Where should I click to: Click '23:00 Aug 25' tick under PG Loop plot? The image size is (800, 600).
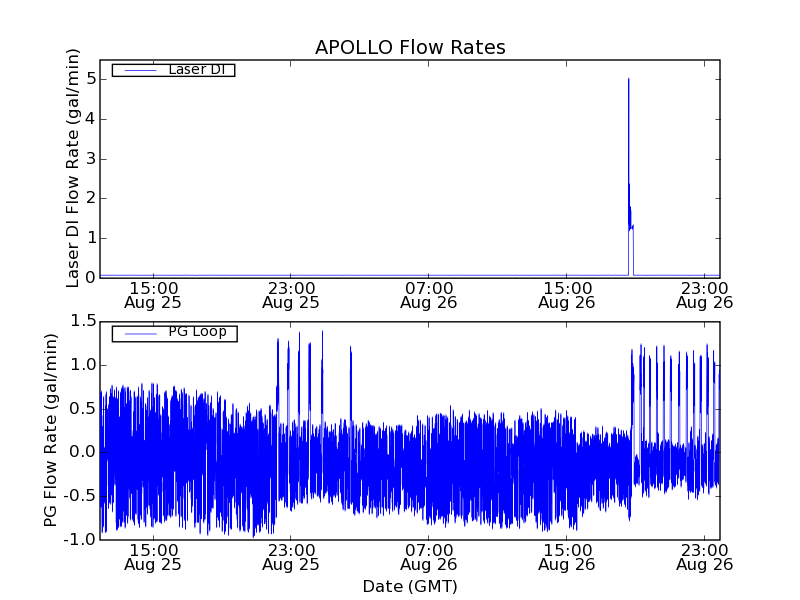pos(291,557)
